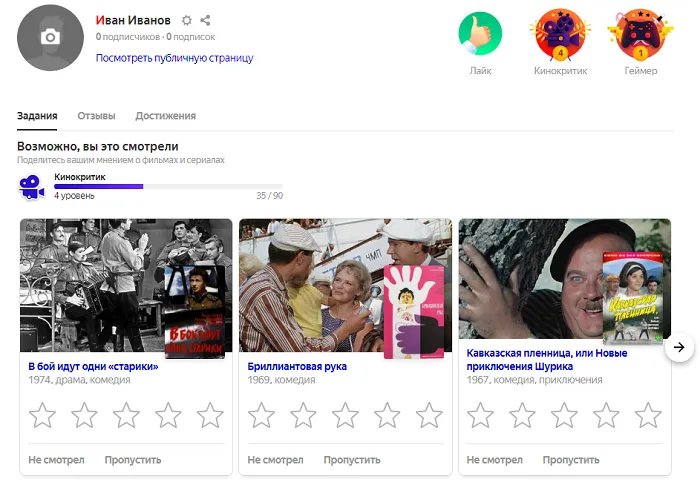
Task: Open the Достижения tab
Action: pyautogui.click(x=165, y=116)
